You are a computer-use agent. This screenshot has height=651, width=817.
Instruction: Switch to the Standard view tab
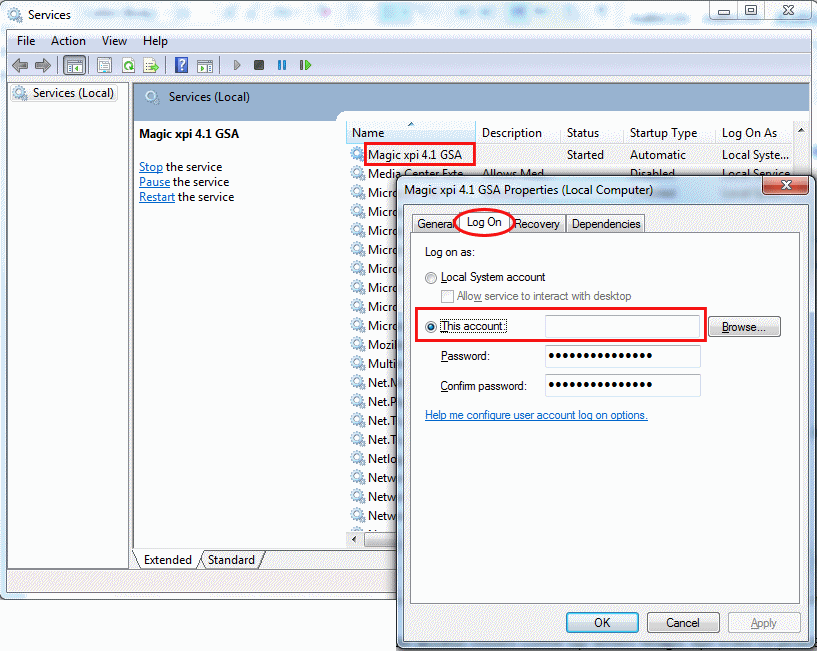coord(231,560)
